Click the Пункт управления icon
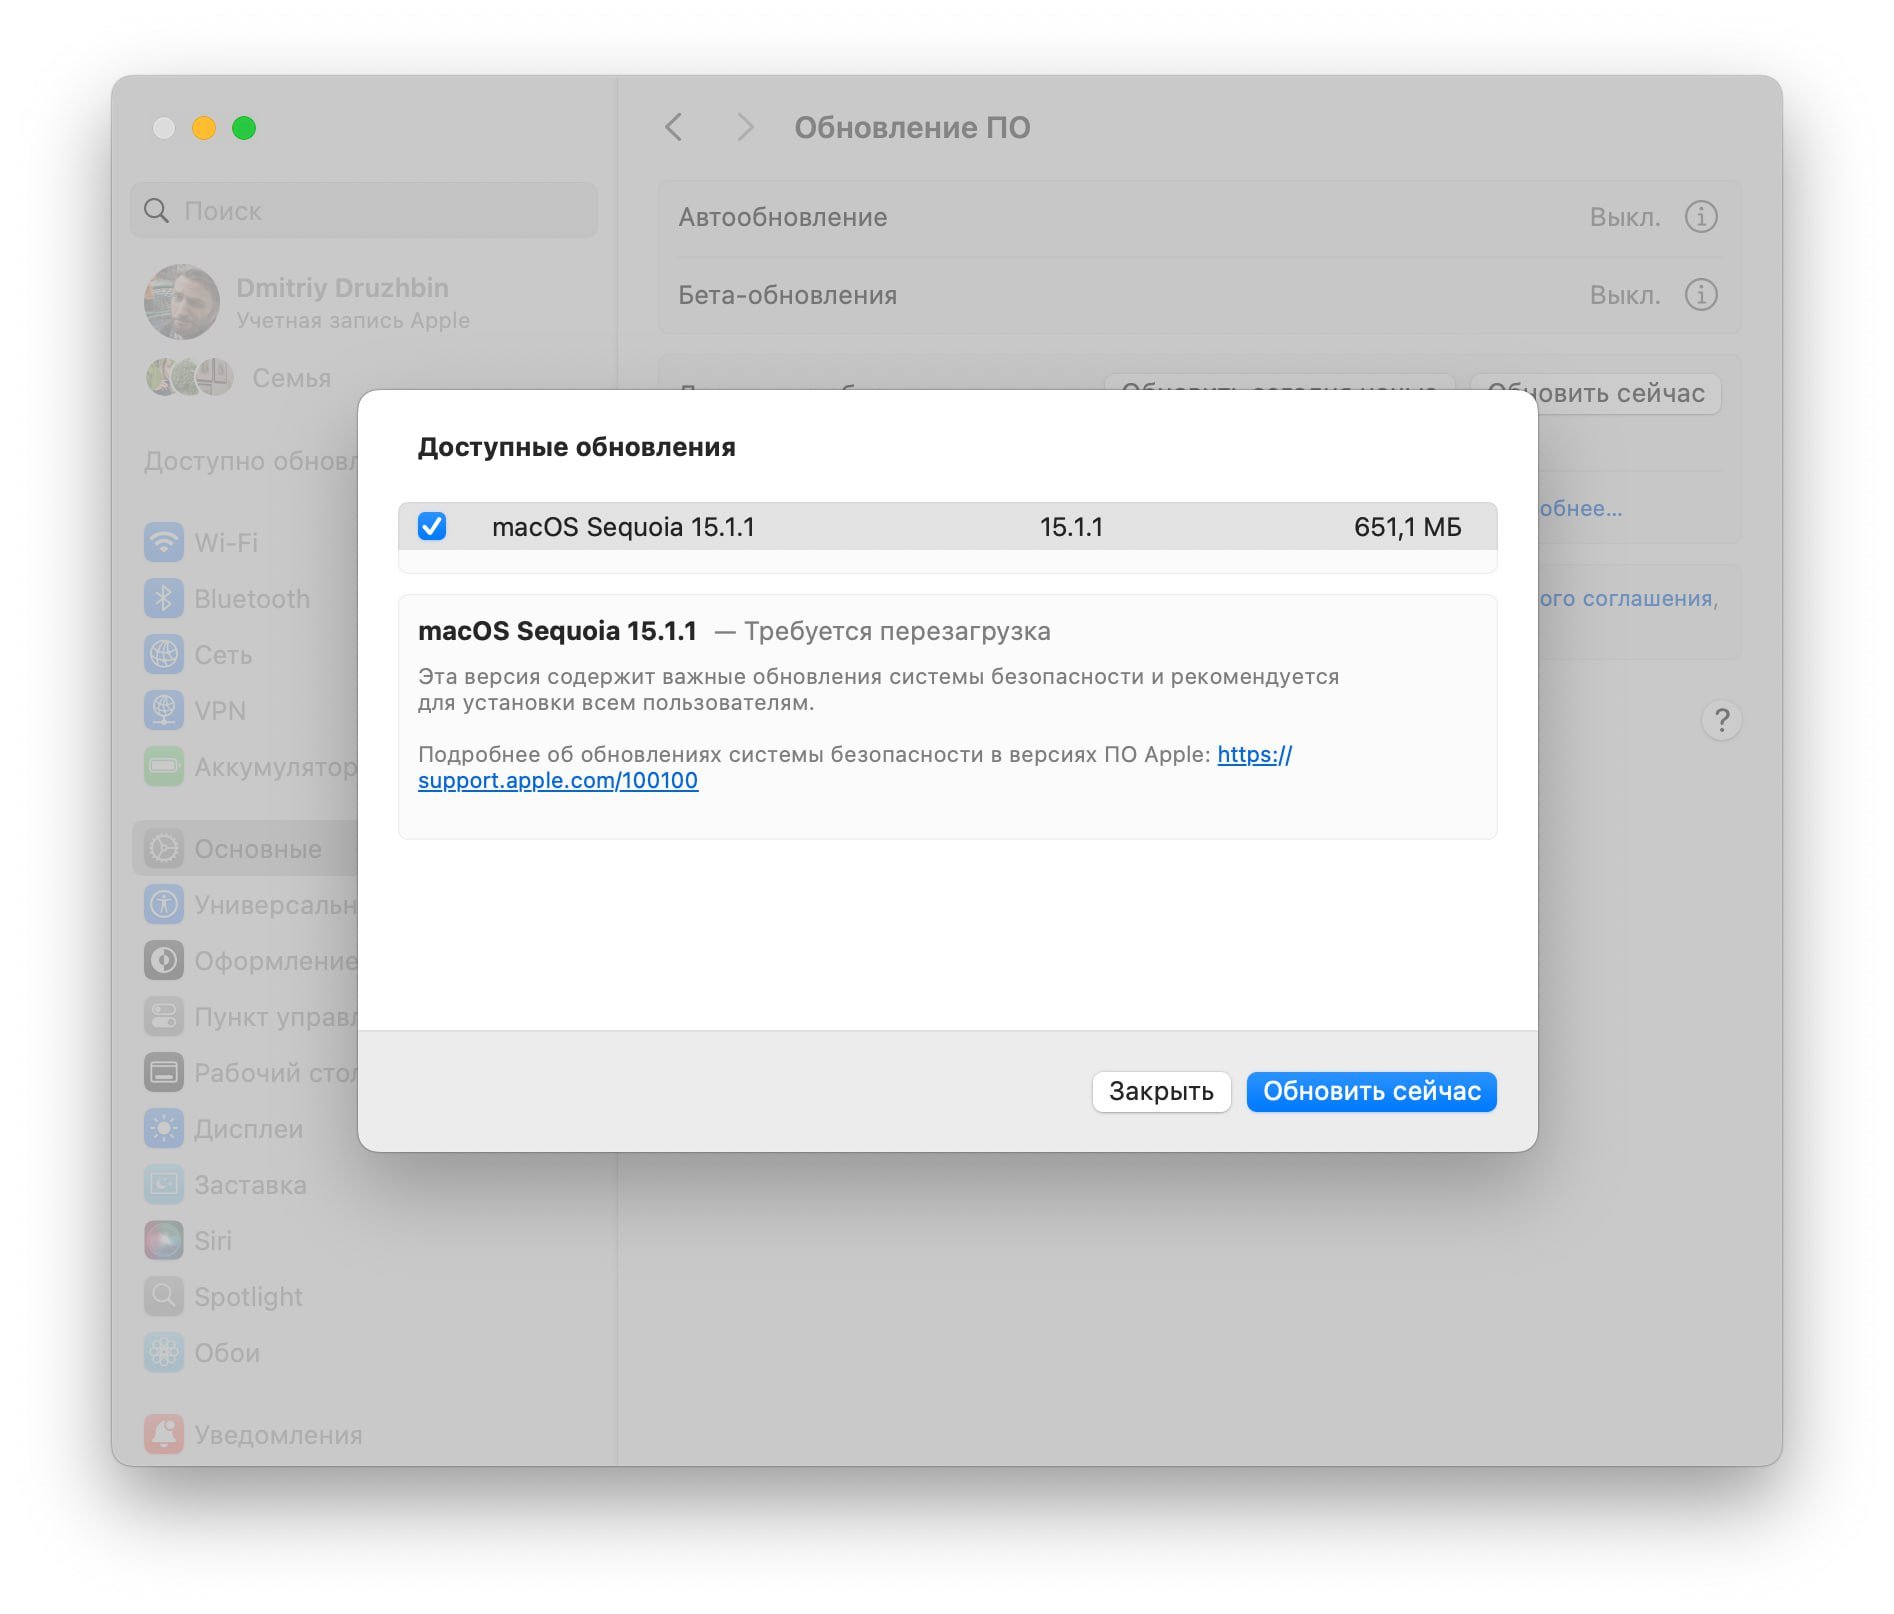1894x1614 pixels. 164,1017
